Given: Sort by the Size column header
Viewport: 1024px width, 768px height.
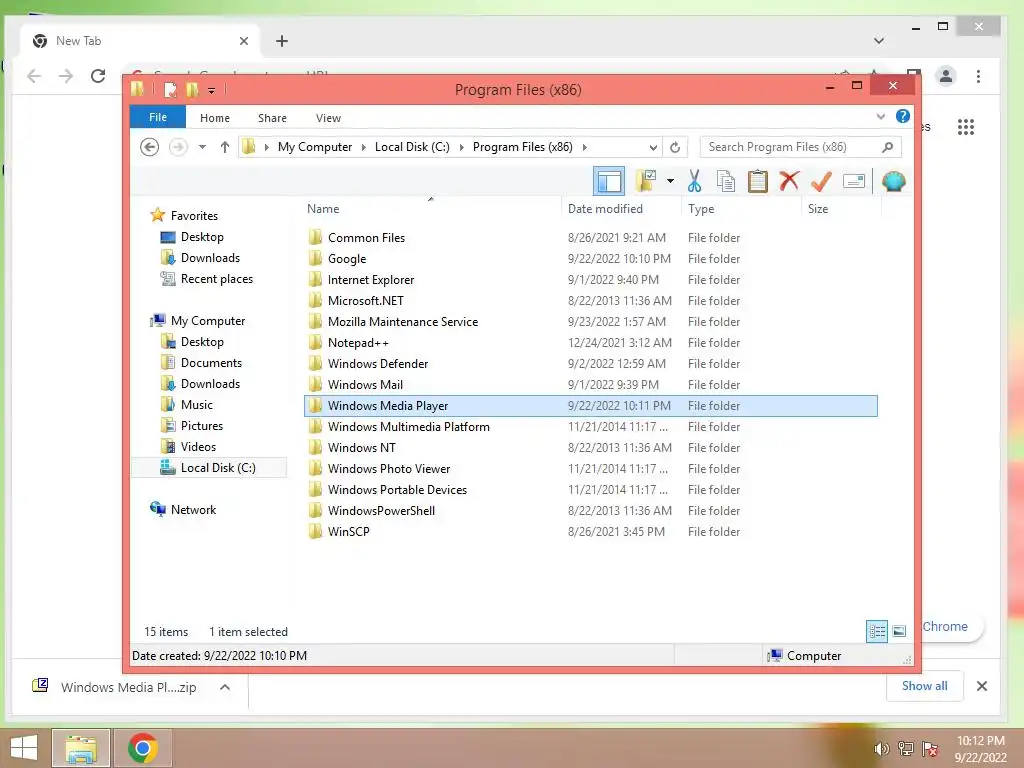Looking at the screenshot, I should pyautogui.click(x=841, y=208).
